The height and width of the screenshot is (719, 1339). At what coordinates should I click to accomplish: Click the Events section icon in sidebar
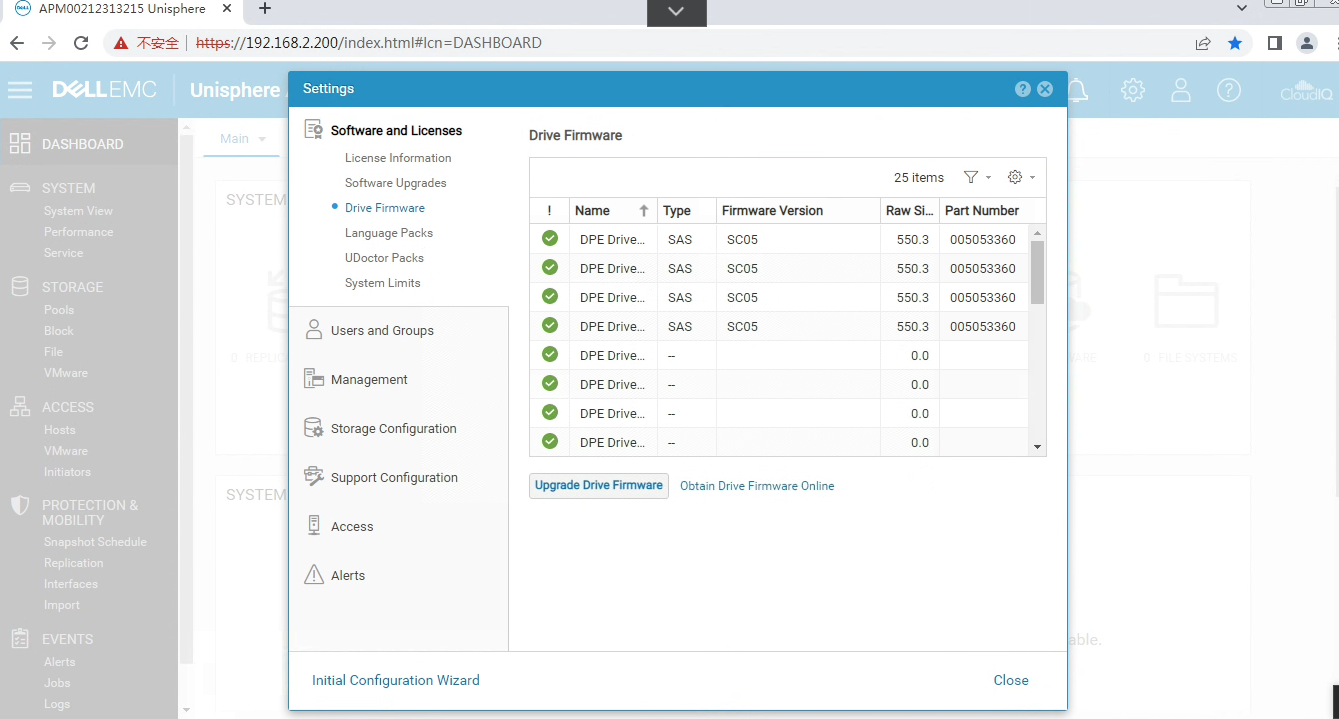tap(20, 639)
